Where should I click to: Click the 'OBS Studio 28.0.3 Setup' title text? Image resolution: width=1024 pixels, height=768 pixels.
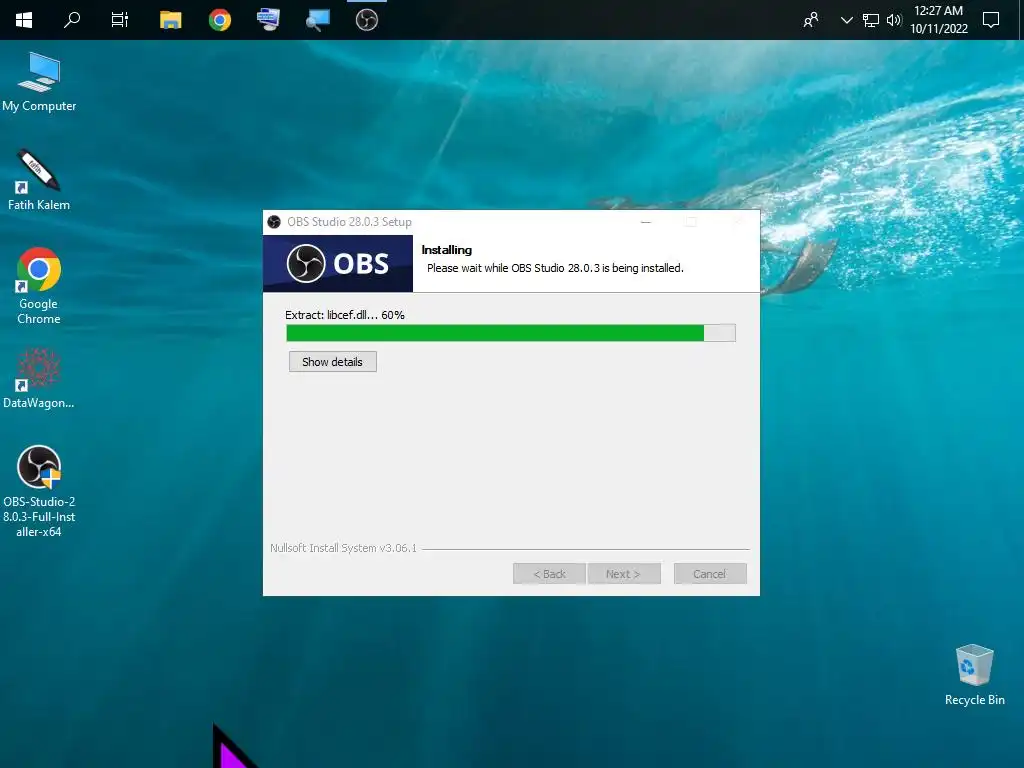tap(349, 222)
